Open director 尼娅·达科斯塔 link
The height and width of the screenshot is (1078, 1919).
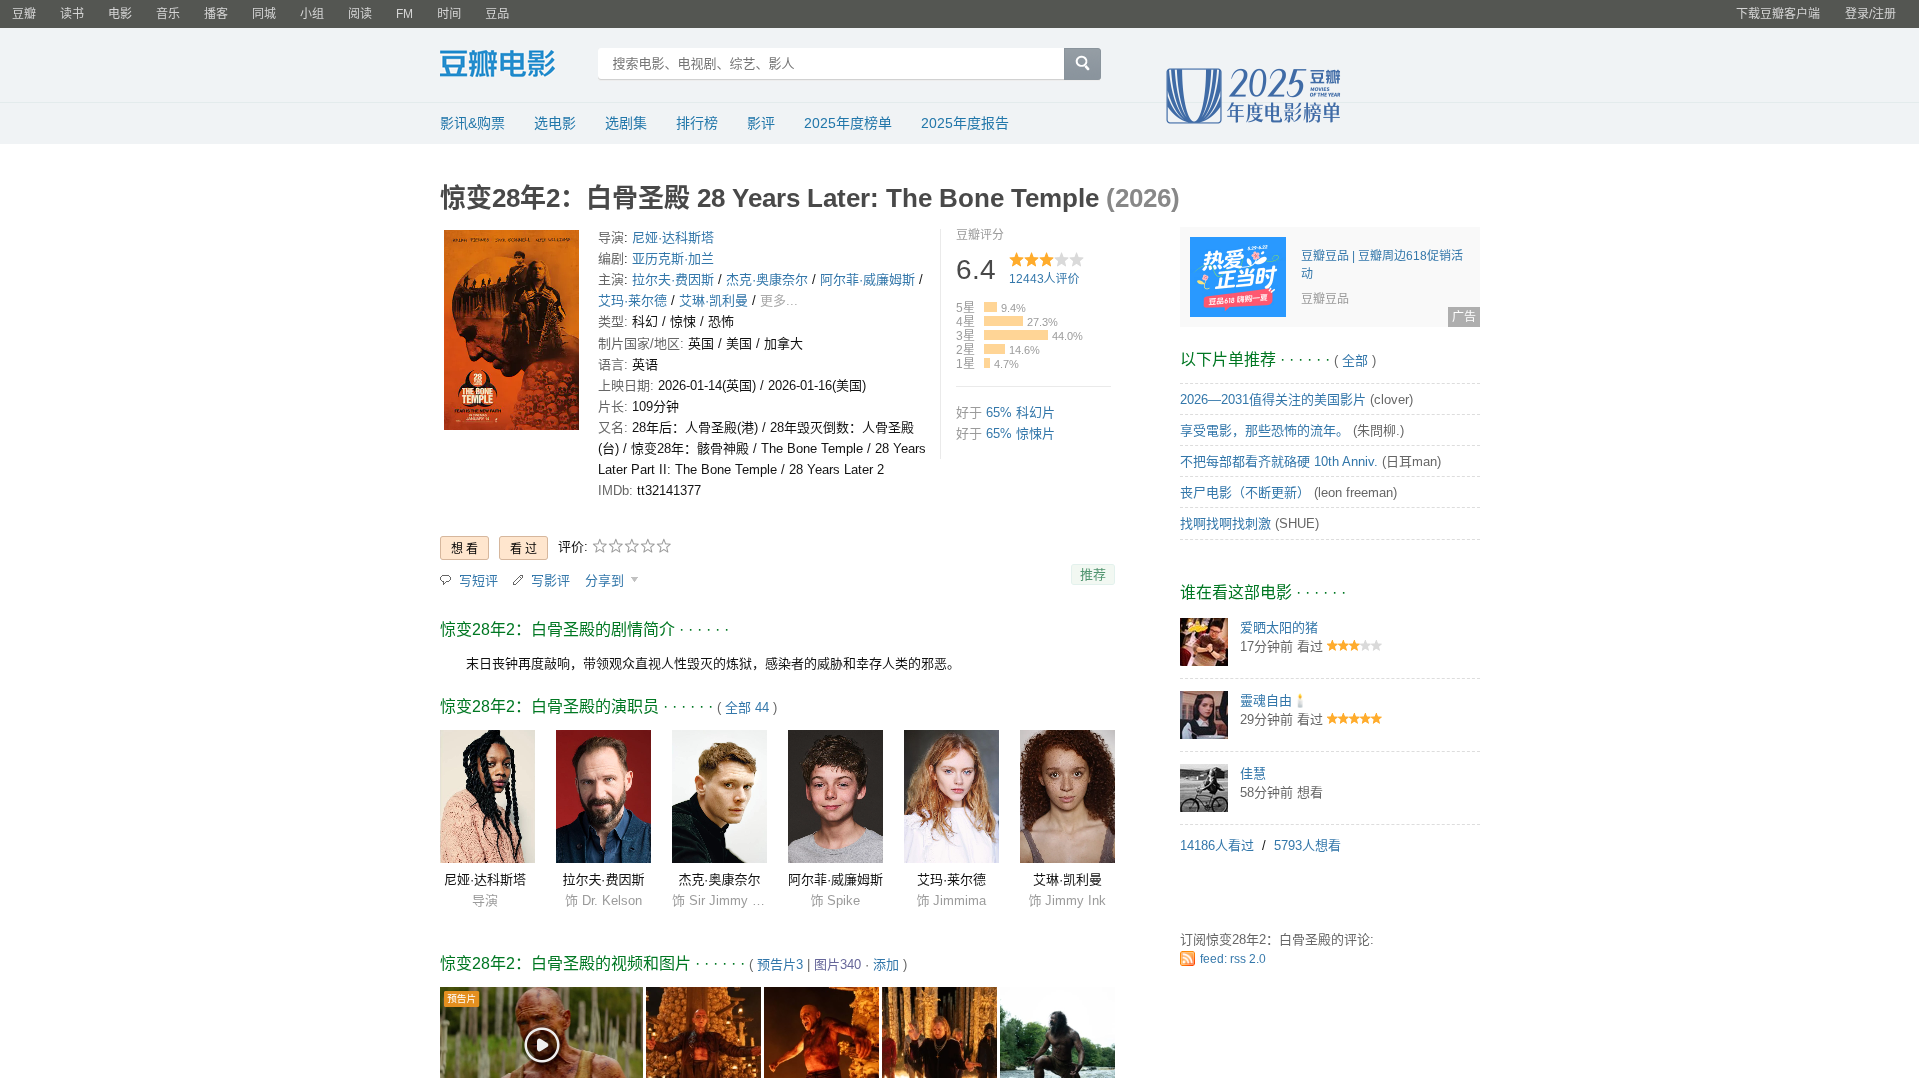[673, 238]
